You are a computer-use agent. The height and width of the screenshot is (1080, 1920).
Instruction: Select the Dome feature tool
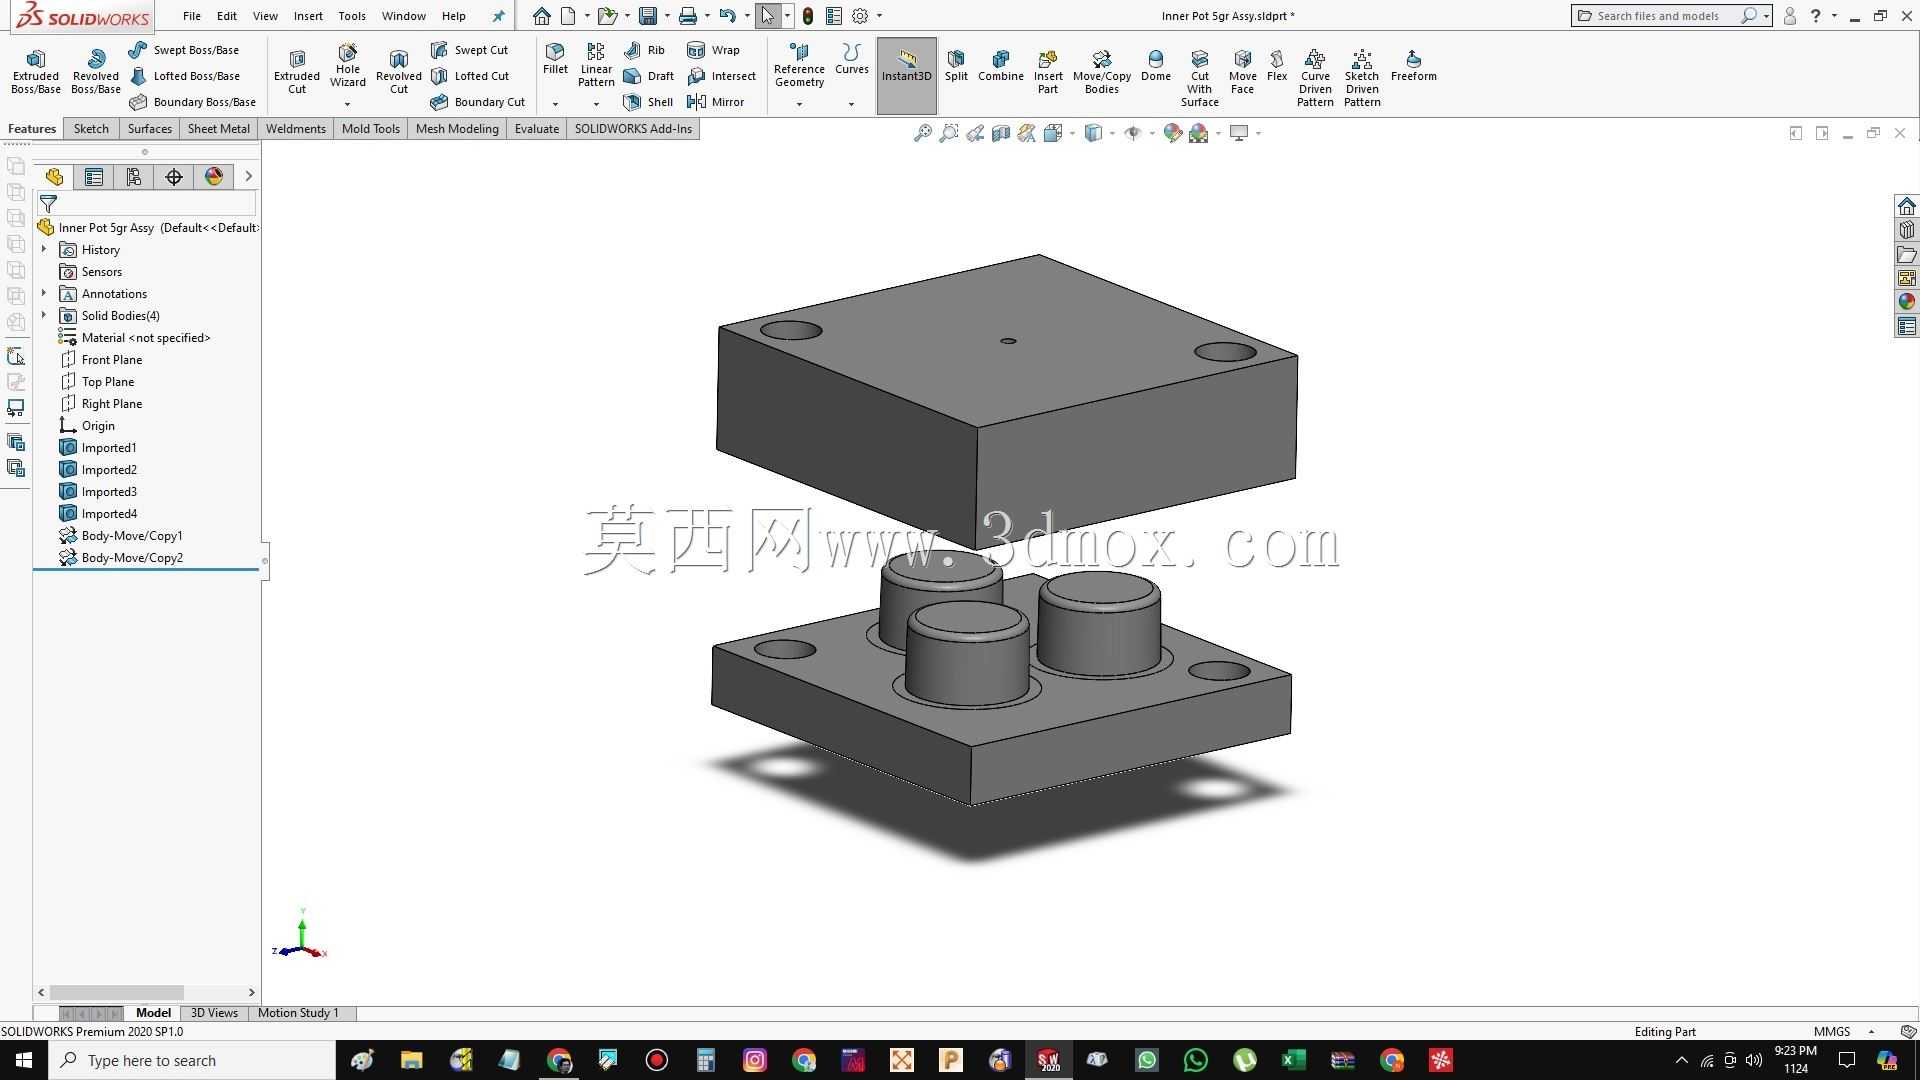pos(1156,66)
